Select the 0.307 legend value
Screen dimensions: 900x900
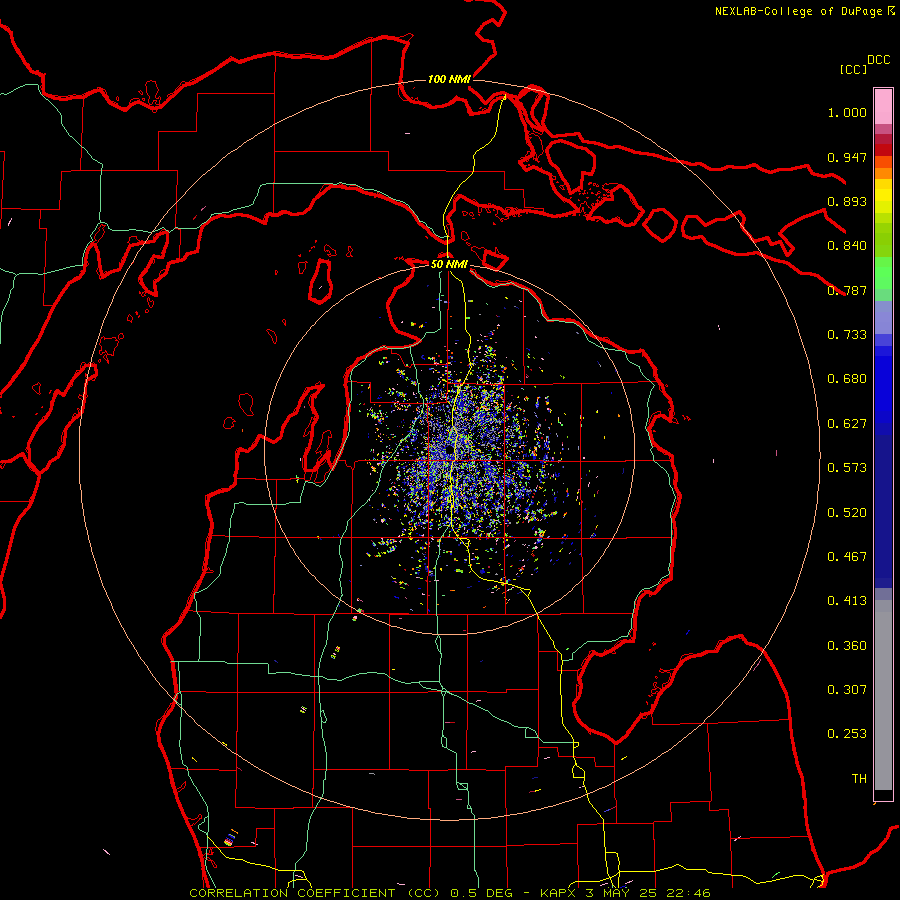pyautogui.click(x=847, y=690)
